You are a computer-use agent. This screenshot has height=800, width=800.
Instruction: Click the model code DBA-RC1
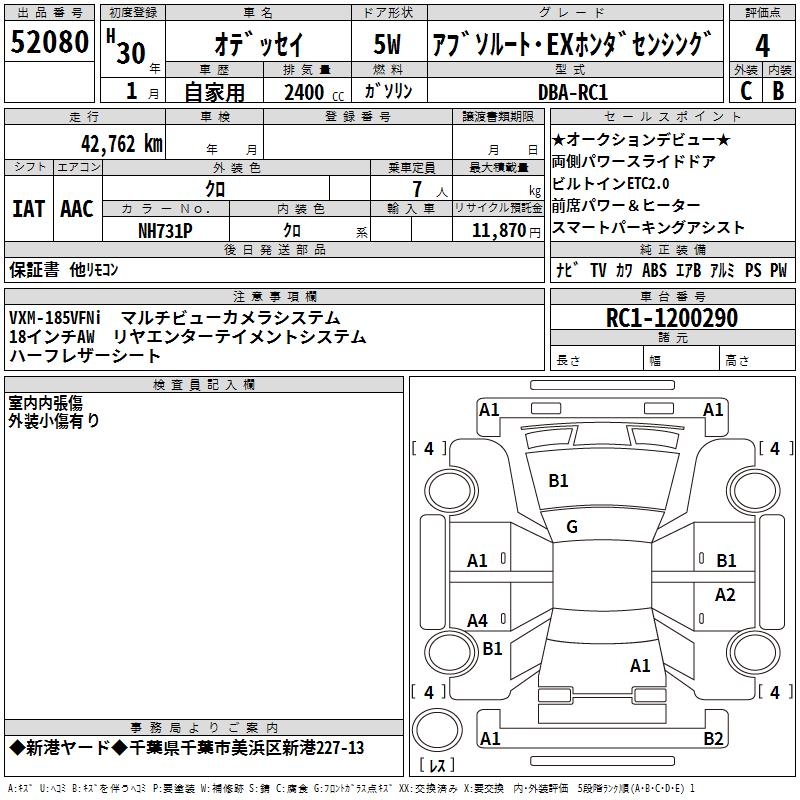[573, 92]
